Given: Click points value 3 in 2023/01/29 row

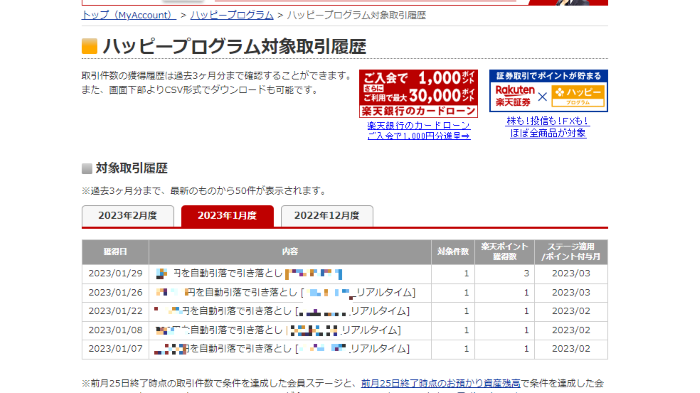Looking at the screenshot, I should [x=526, y=273].
